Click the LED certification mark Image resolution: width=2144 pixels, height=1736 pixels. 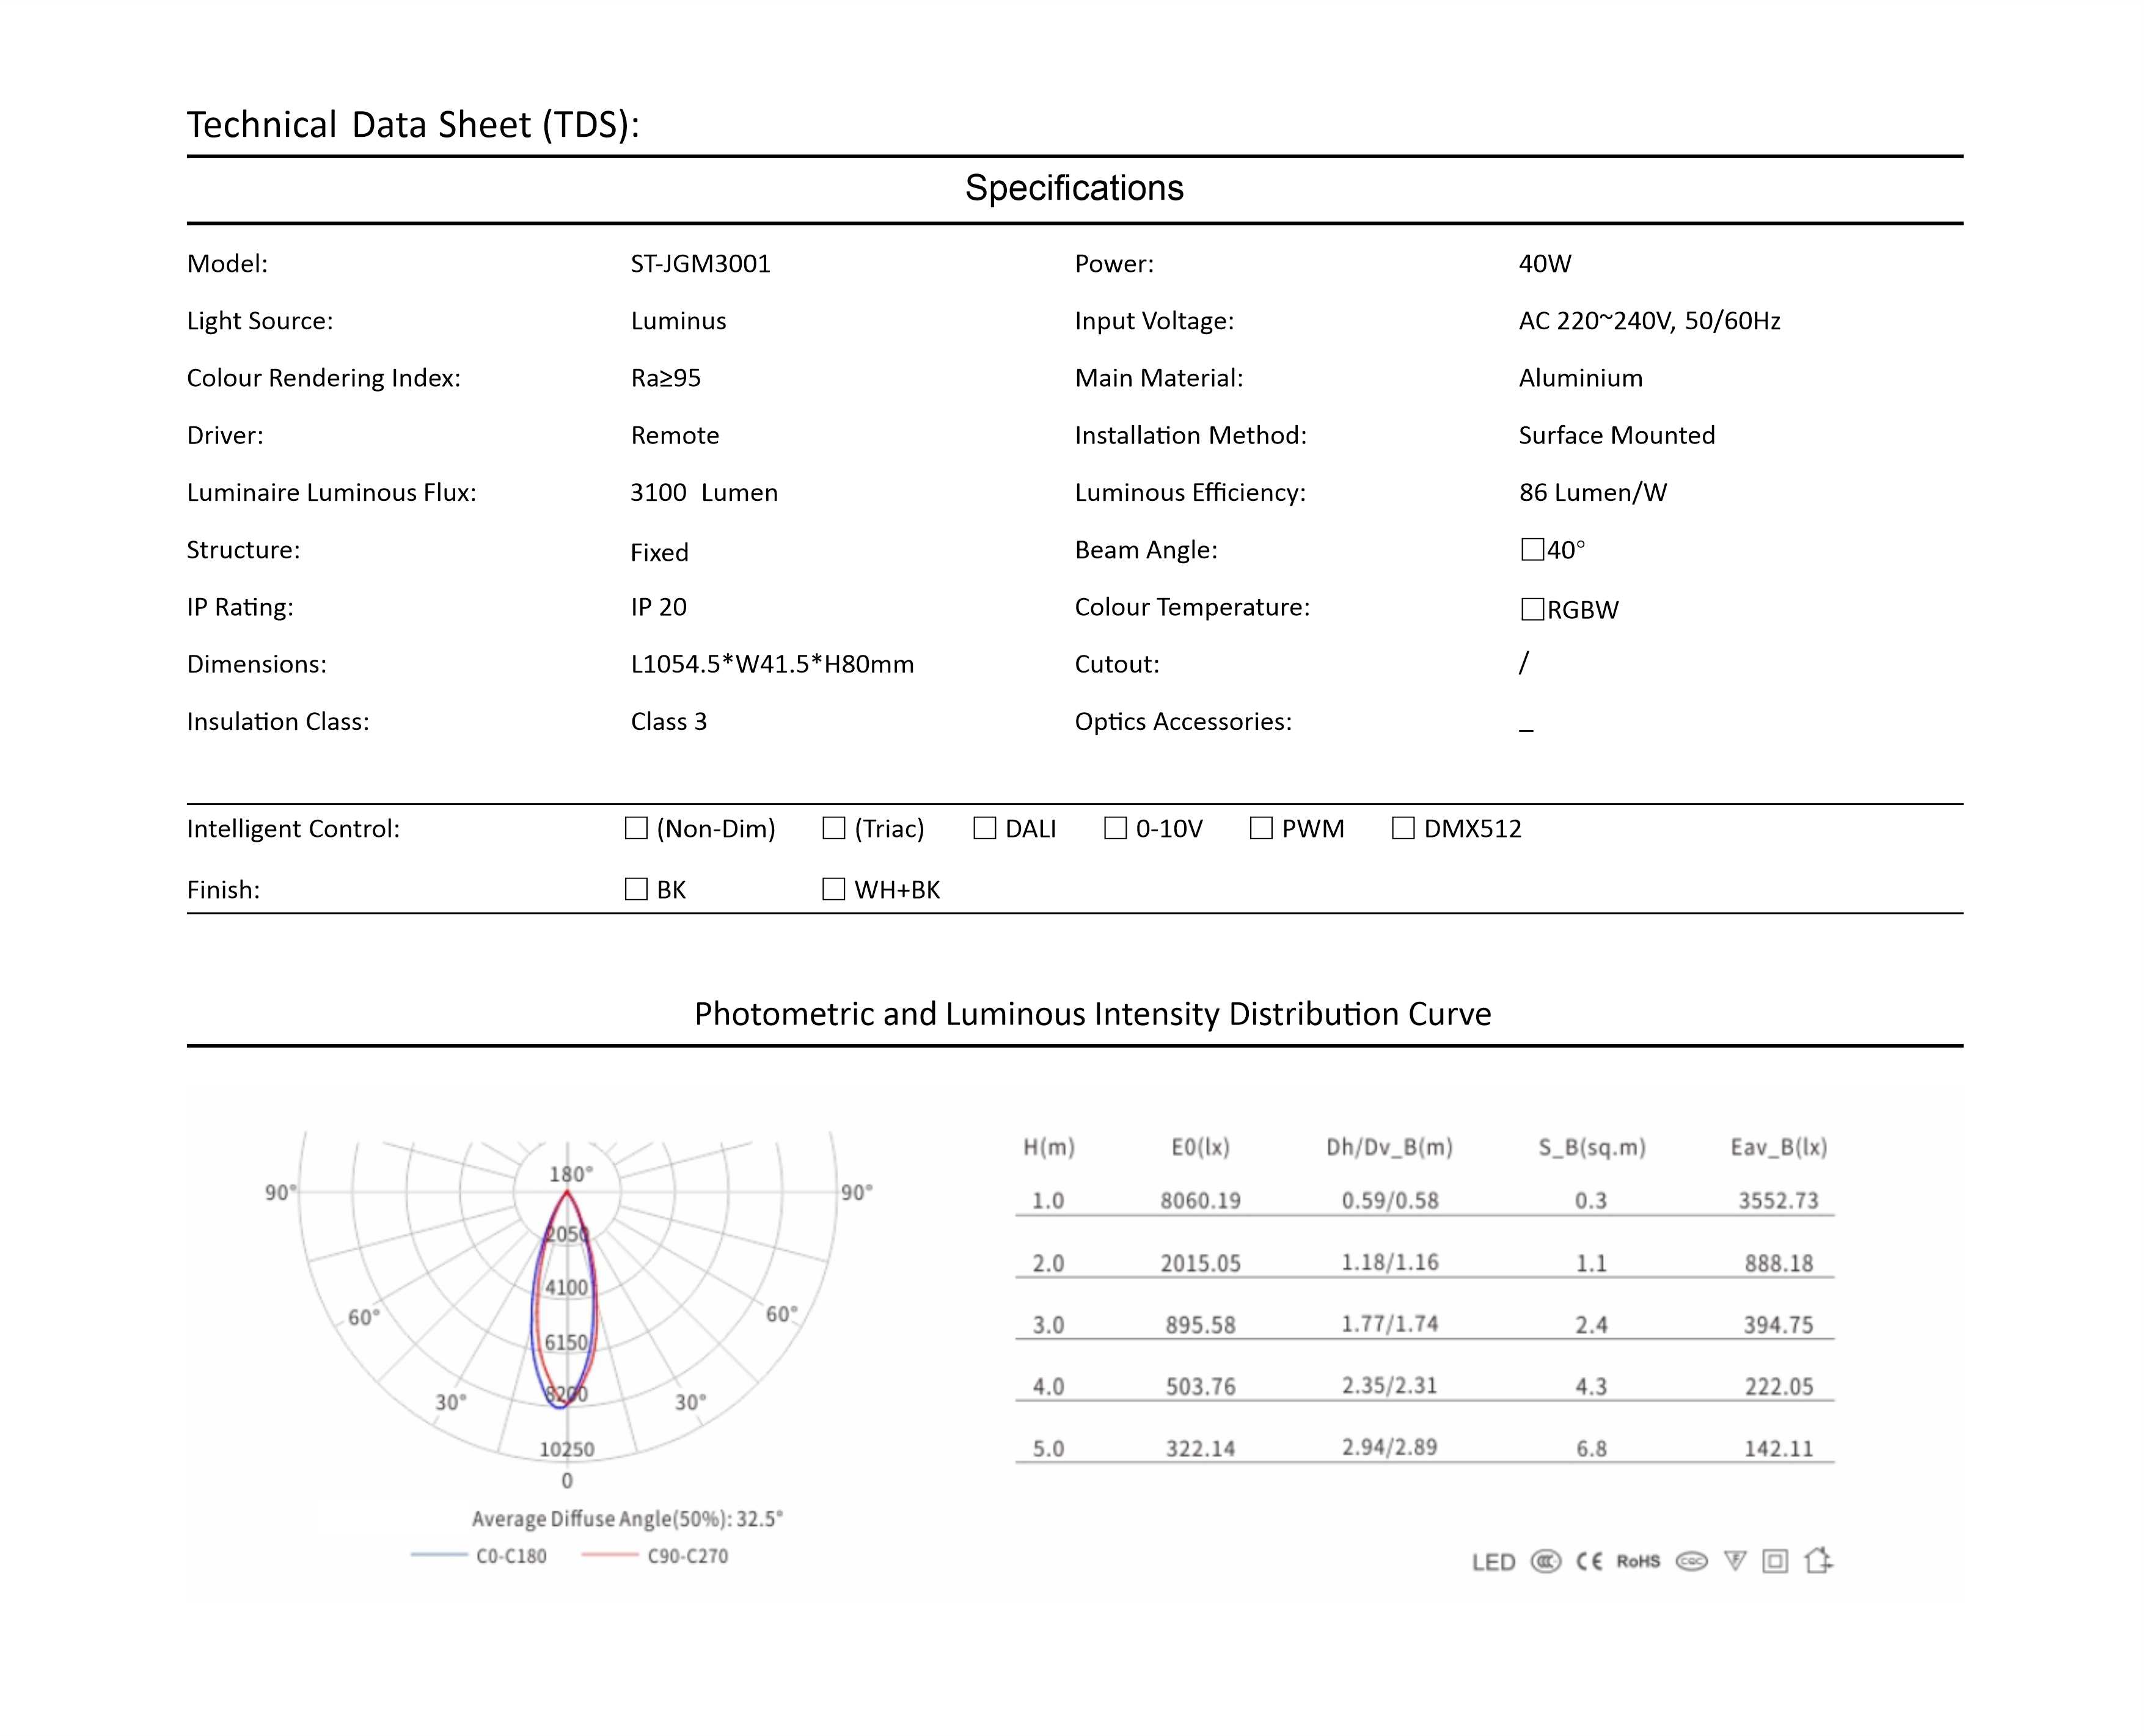(x=1493, y=1562)
